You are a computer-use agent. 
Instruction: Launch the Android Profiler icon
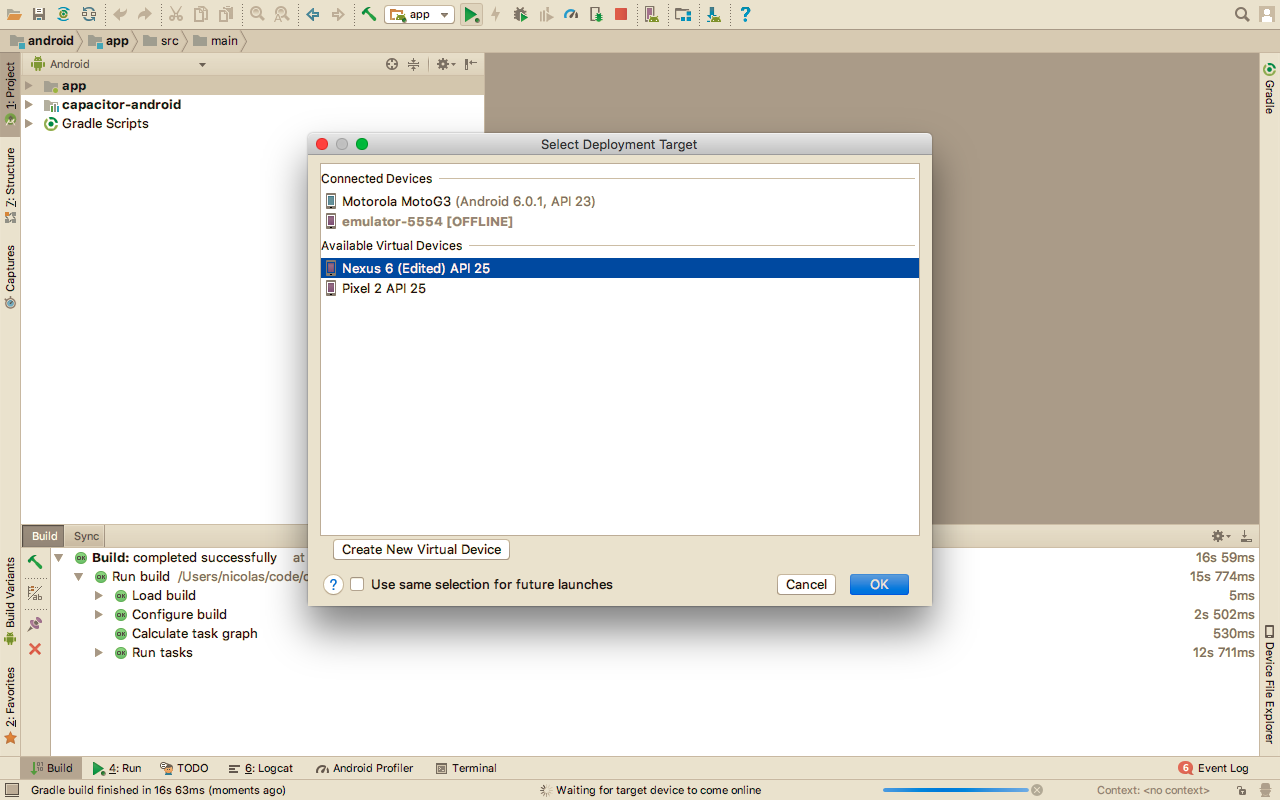coord(571,14)
